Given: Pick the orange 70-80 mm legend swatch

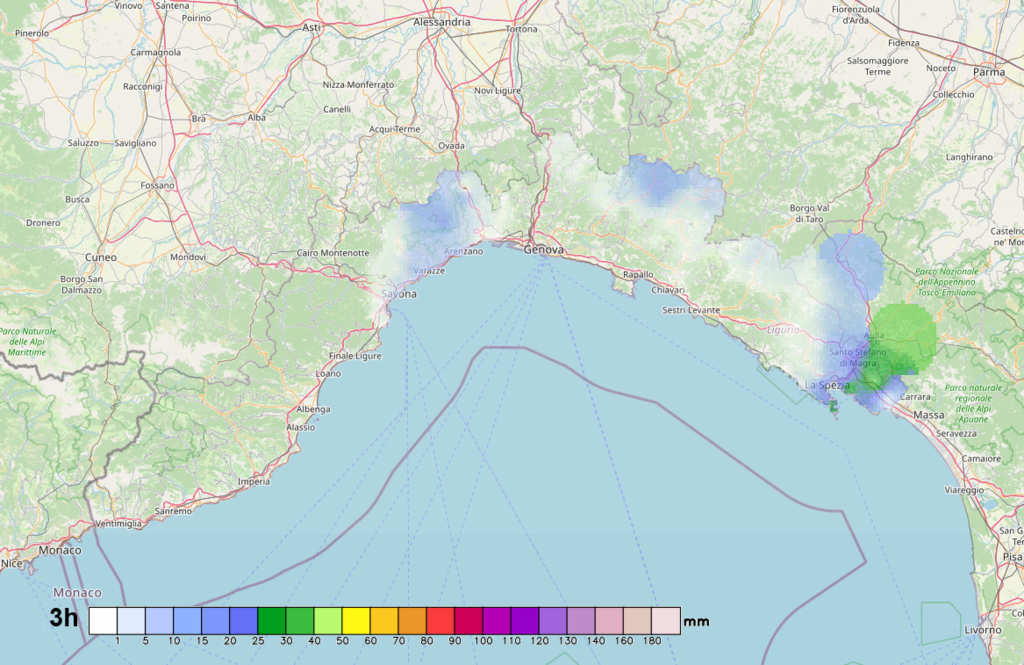Looking at the screenshot, I should pos(412,620).
